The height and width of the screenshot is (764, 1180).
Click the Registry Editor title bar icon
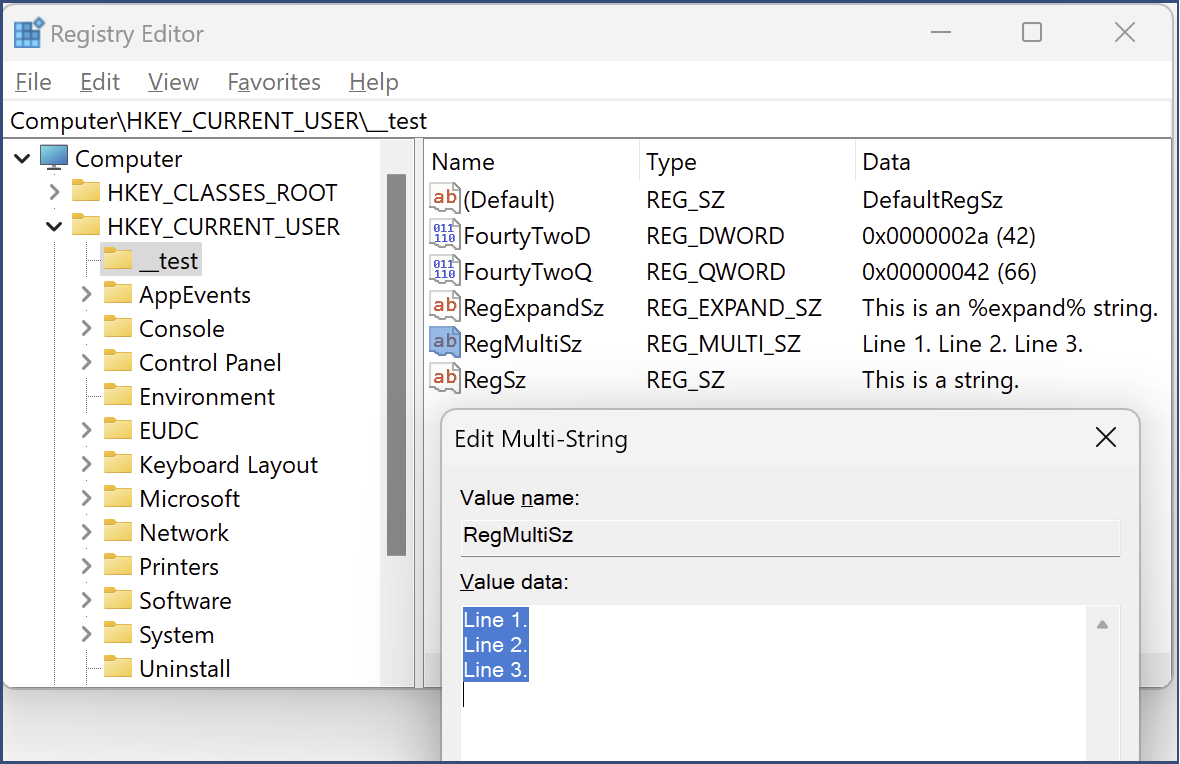tap(27, 32)
